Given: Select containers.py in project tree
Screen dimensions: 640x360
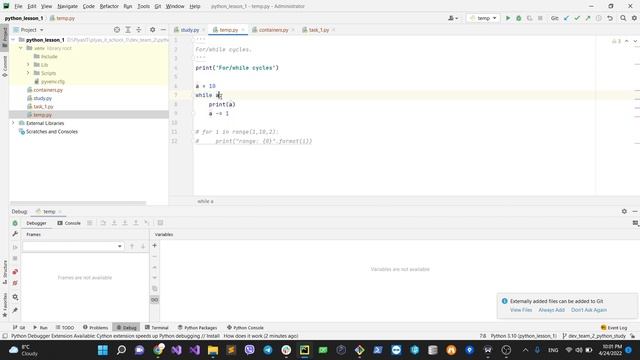Looking at the screenshot, I should coord(48,90).
